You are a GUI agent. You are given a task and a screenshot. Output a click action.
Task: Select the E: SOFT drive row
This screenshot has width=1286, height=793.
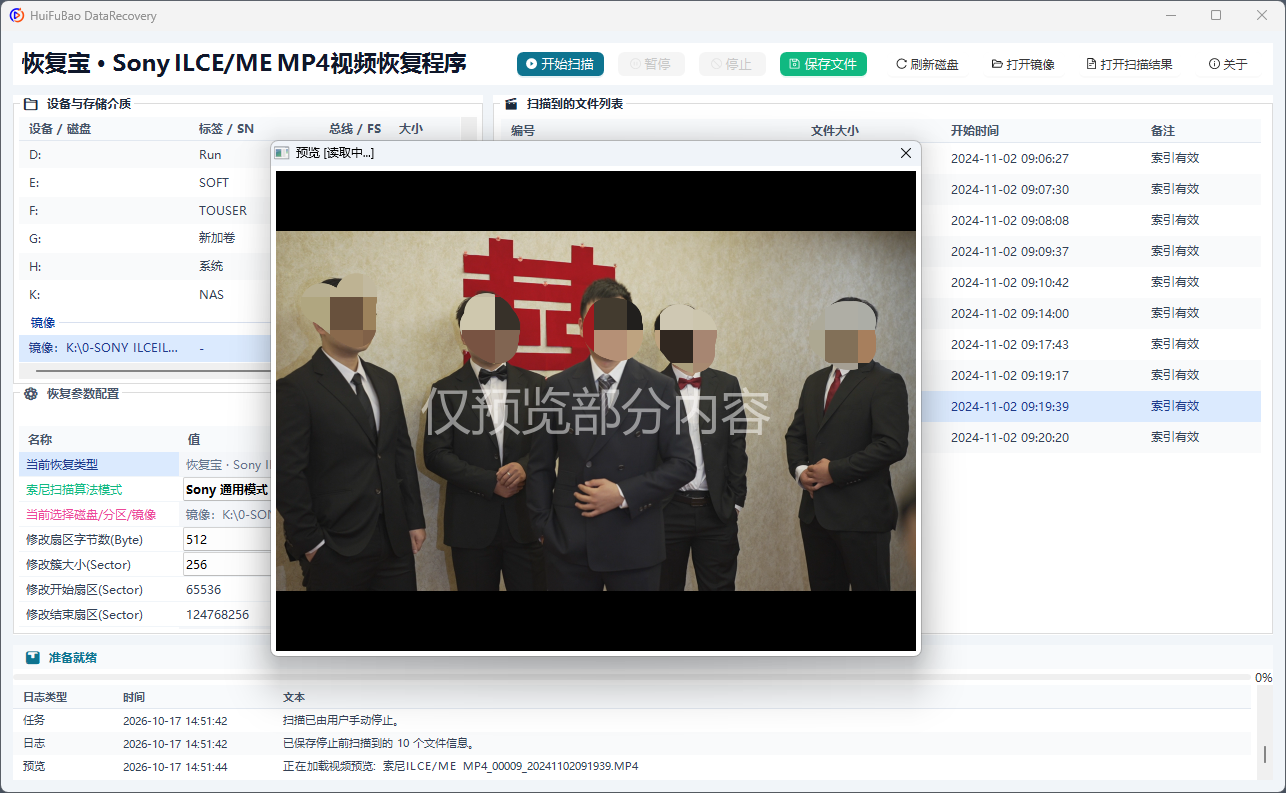point(146,183)
